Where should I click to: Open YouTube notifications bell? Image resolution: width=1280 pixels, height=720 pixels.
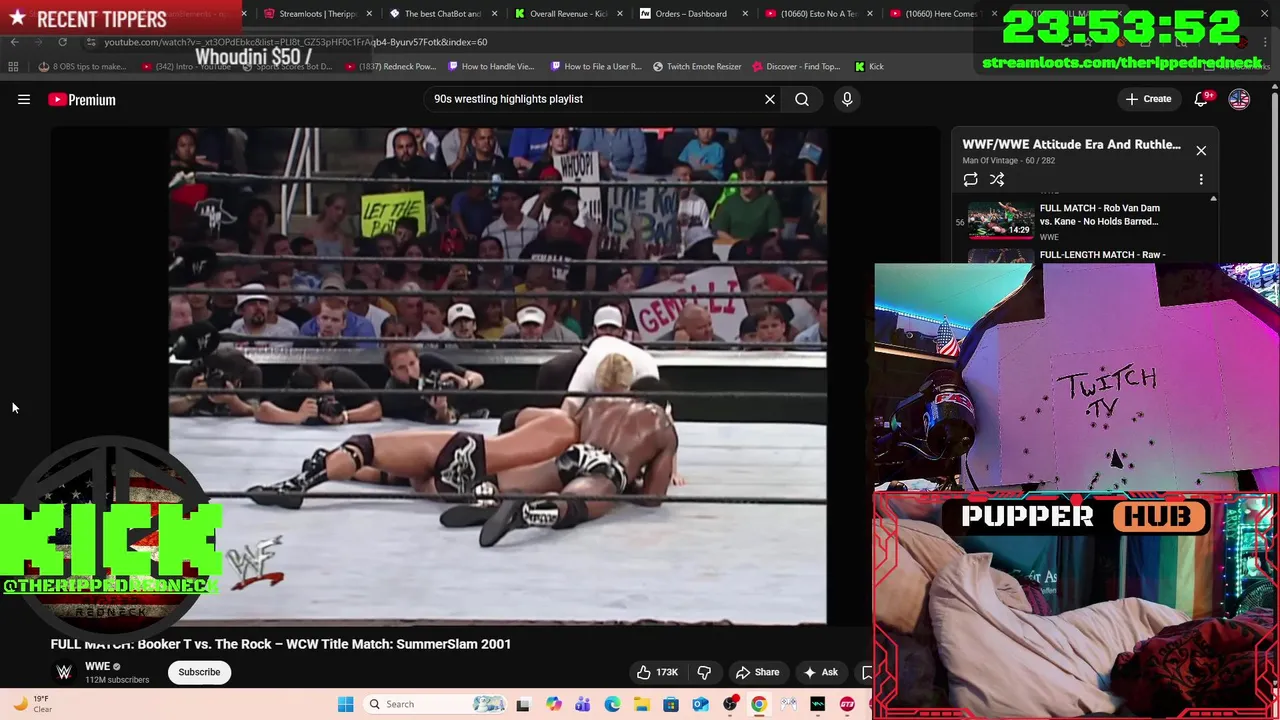1202,99
